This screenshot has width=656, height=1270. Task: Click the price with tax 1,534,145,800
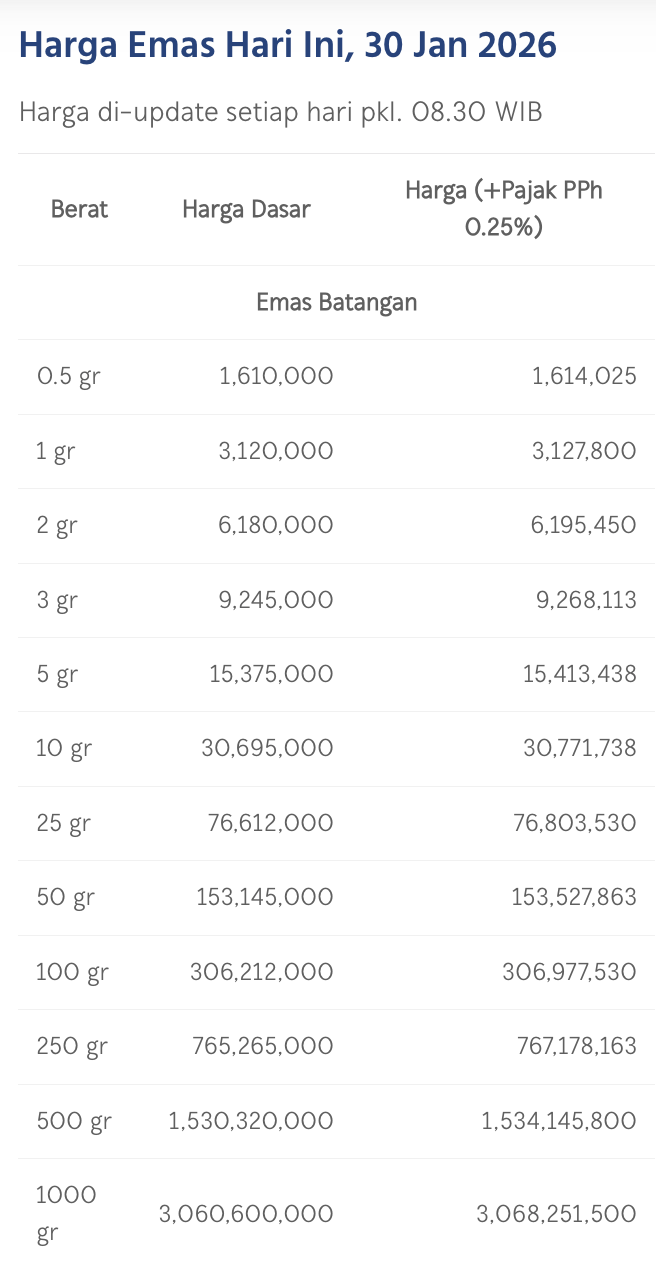point(558,1121)
